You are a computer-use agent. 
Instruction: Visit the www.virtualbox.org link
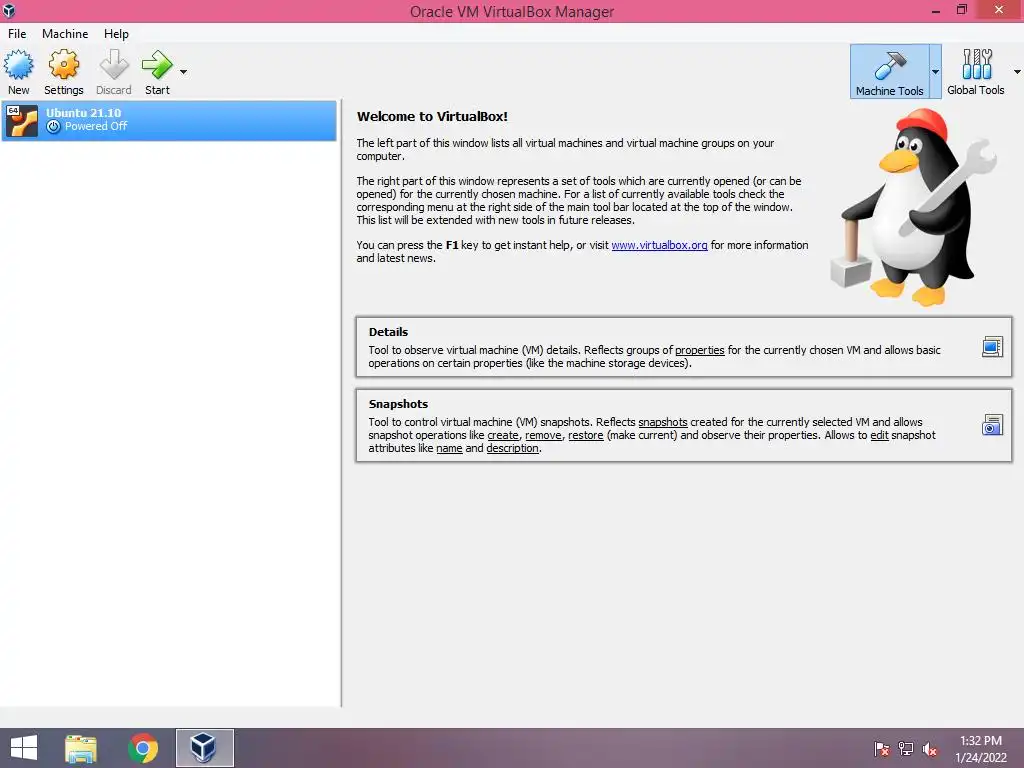tap(659, 245)
